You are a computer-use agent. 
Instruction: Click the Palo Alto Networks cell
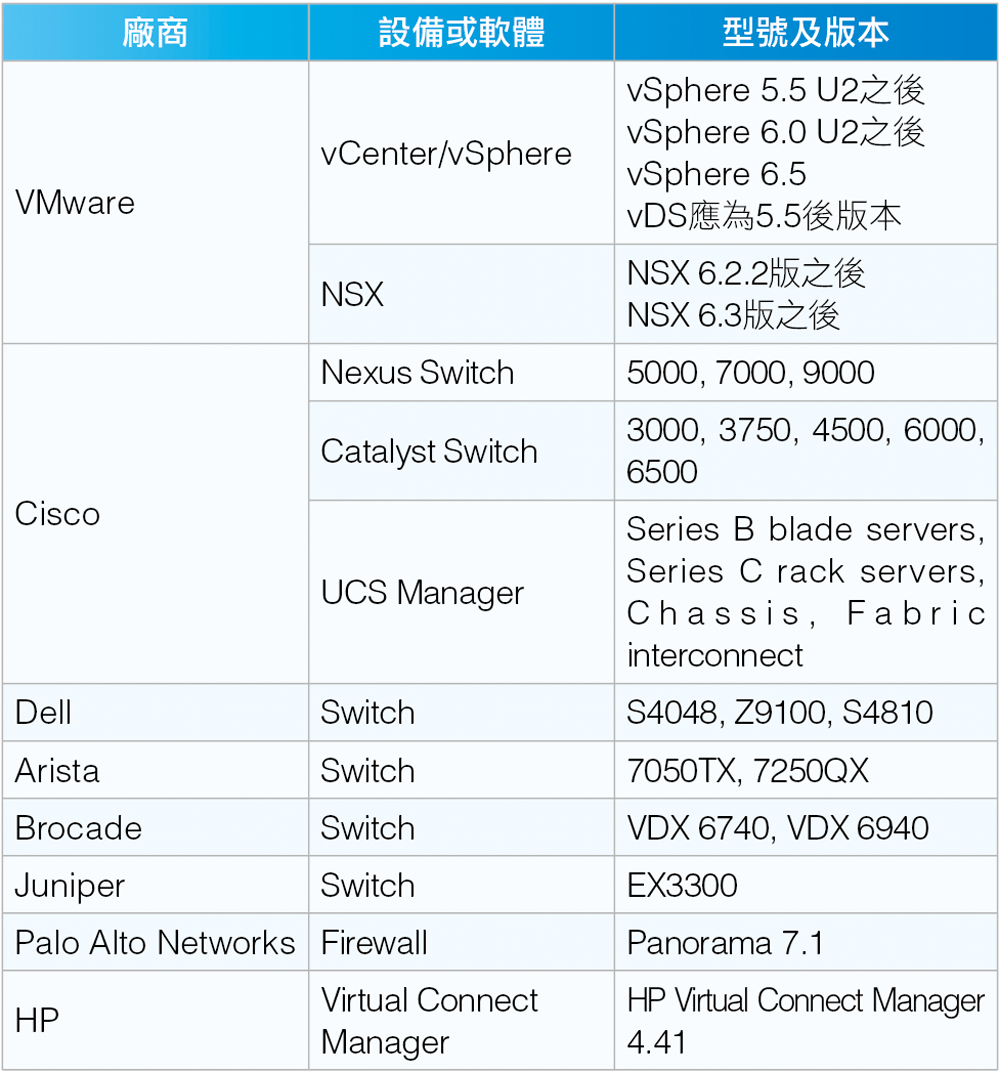(155, 942)
